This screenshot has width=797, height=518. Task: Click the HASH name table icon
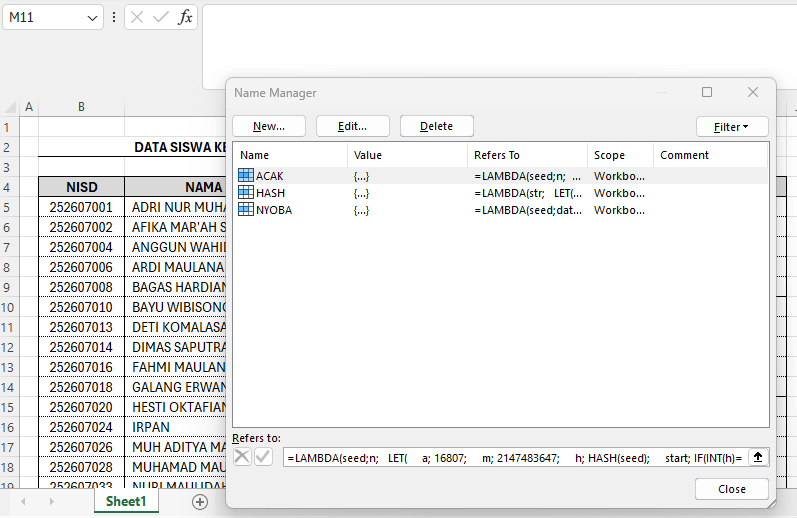246,193
